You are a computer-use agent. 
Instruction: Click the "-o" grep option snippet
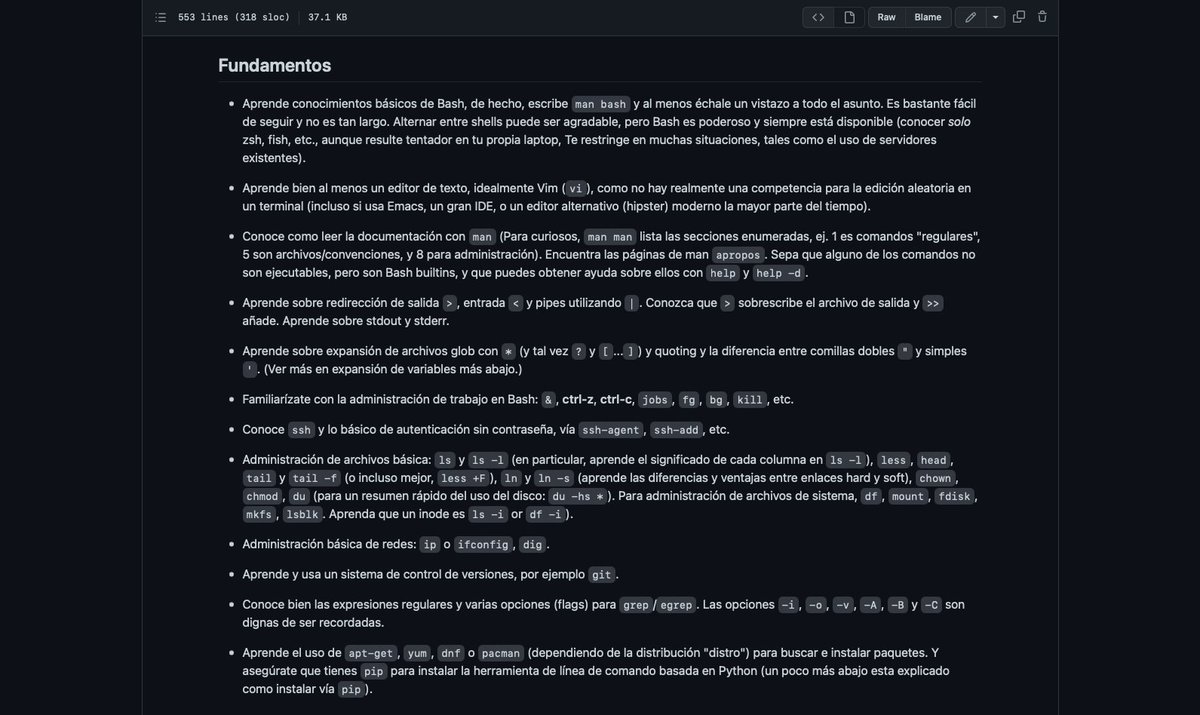816,605
